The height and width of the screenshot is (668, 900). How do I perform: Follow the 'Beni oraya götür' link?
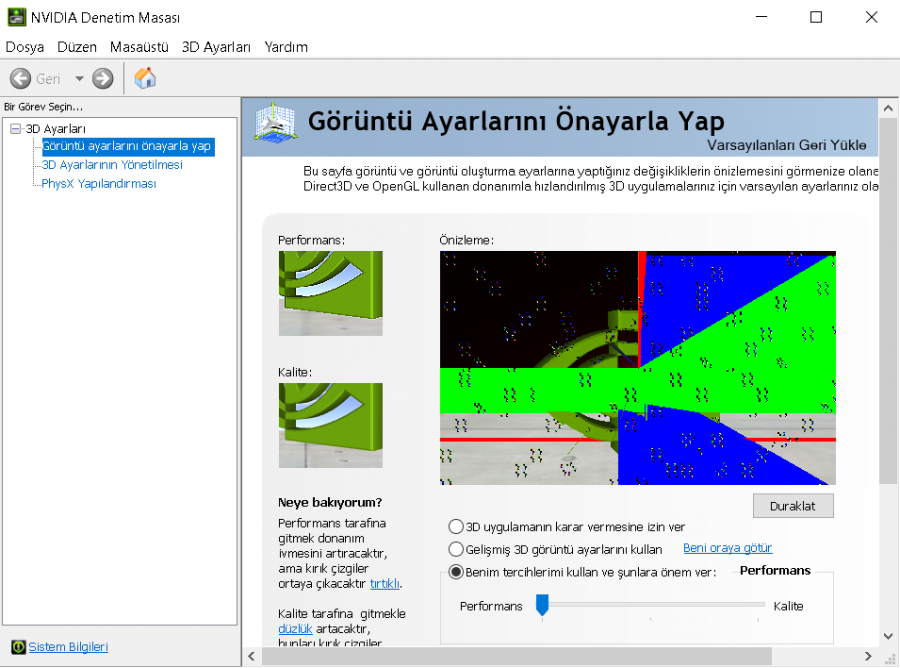pyautogui.click(x=727, y=548)
